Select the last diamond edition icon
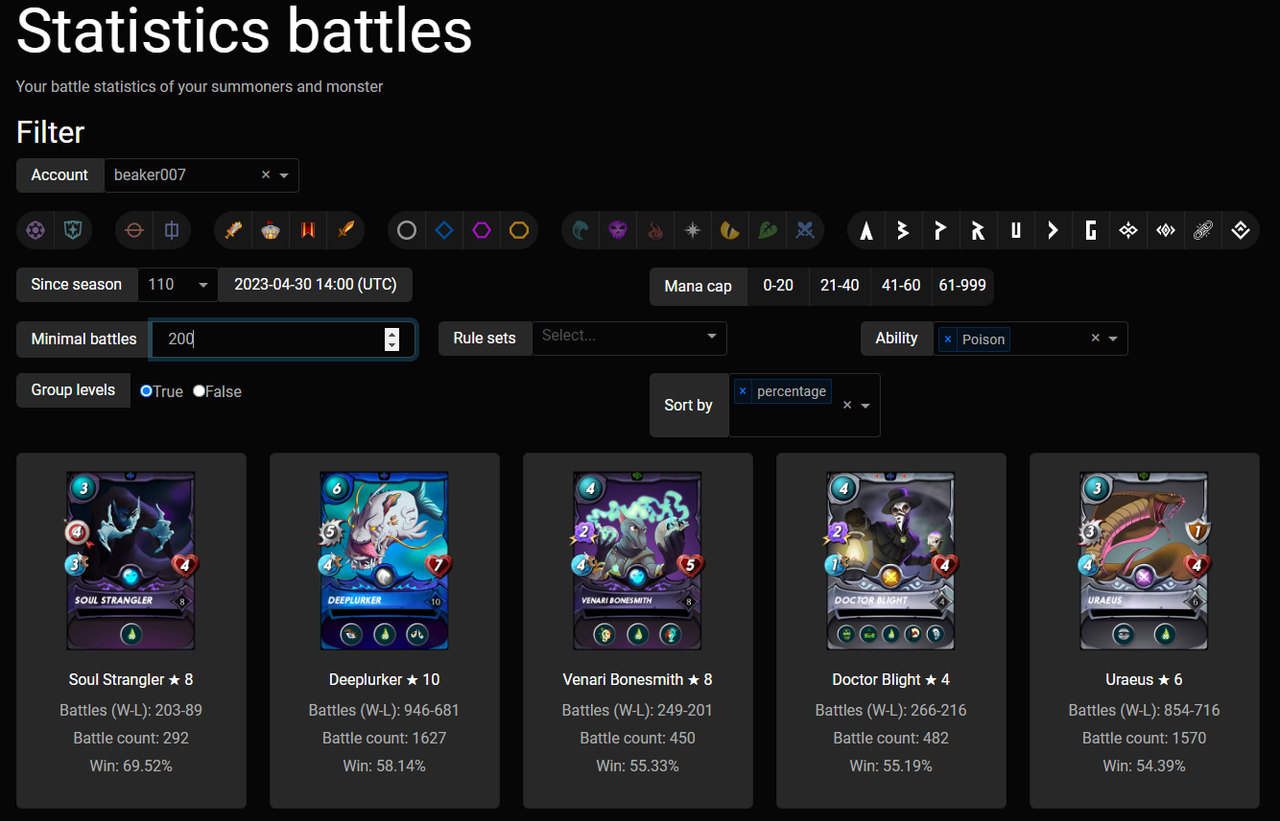1280x821 pixels. coord(1241,231)
